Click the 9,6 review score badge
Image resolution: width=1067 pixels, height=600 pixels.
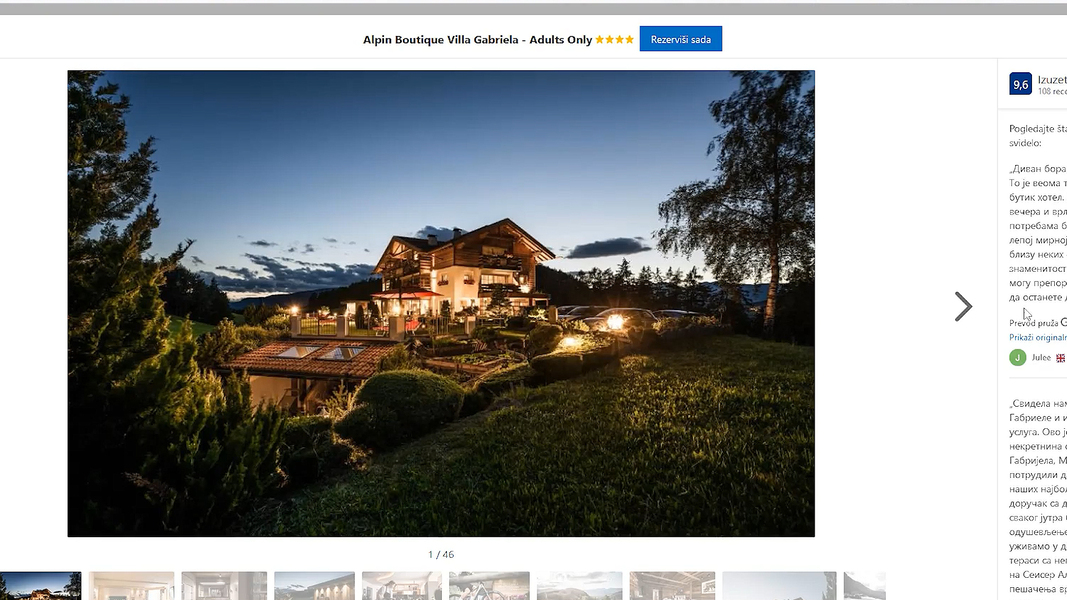[1020, 84]
